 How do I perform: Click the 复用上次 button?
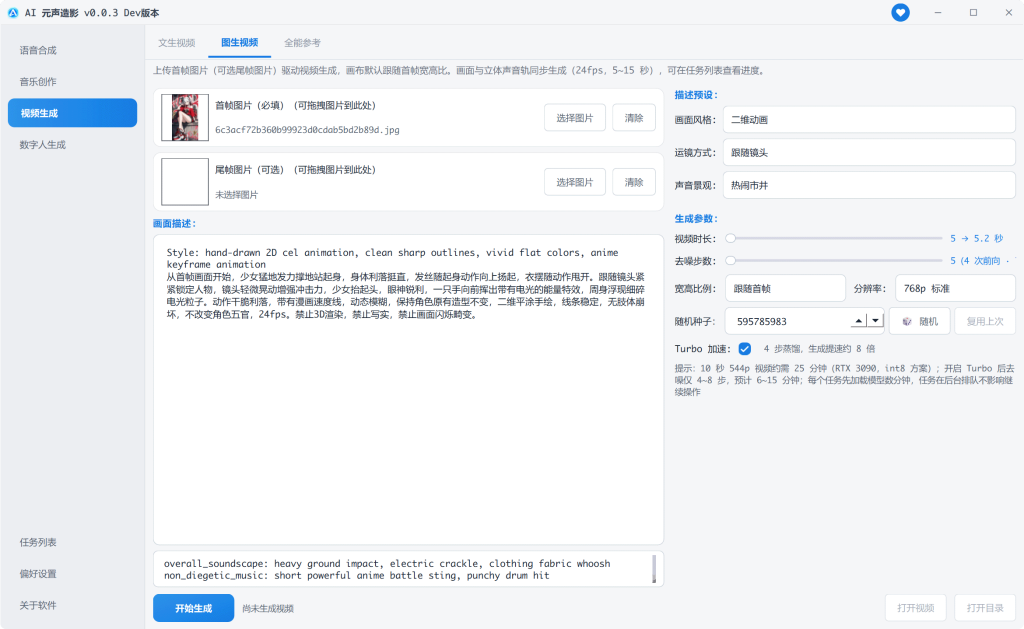click(x=985, y=321)
